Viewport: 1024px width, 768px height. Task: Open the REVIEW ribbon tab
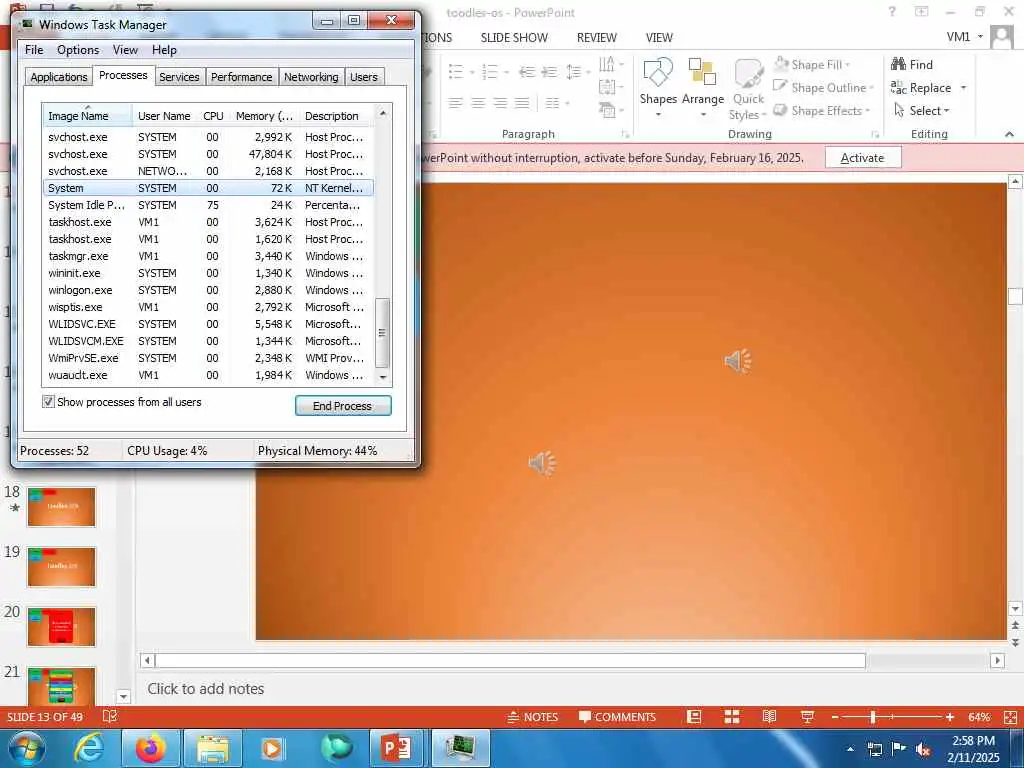pyautogui.click(x=596, y=38)
